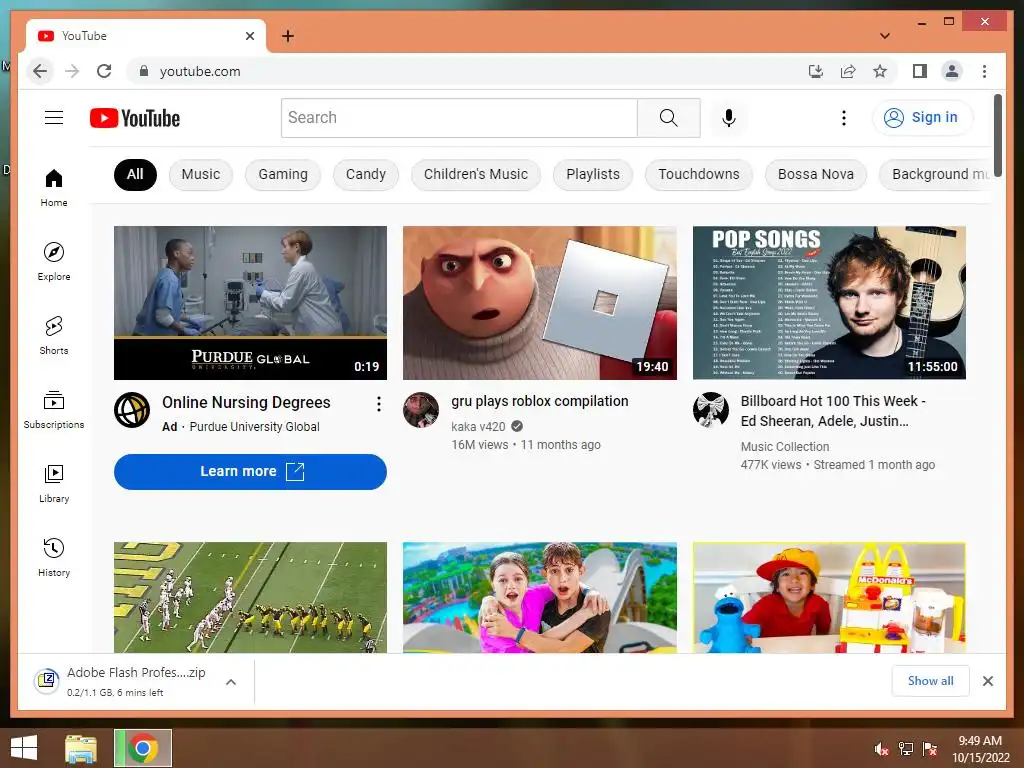Reload the page
The image size is (1024, 768).
(x=104, y=71)
